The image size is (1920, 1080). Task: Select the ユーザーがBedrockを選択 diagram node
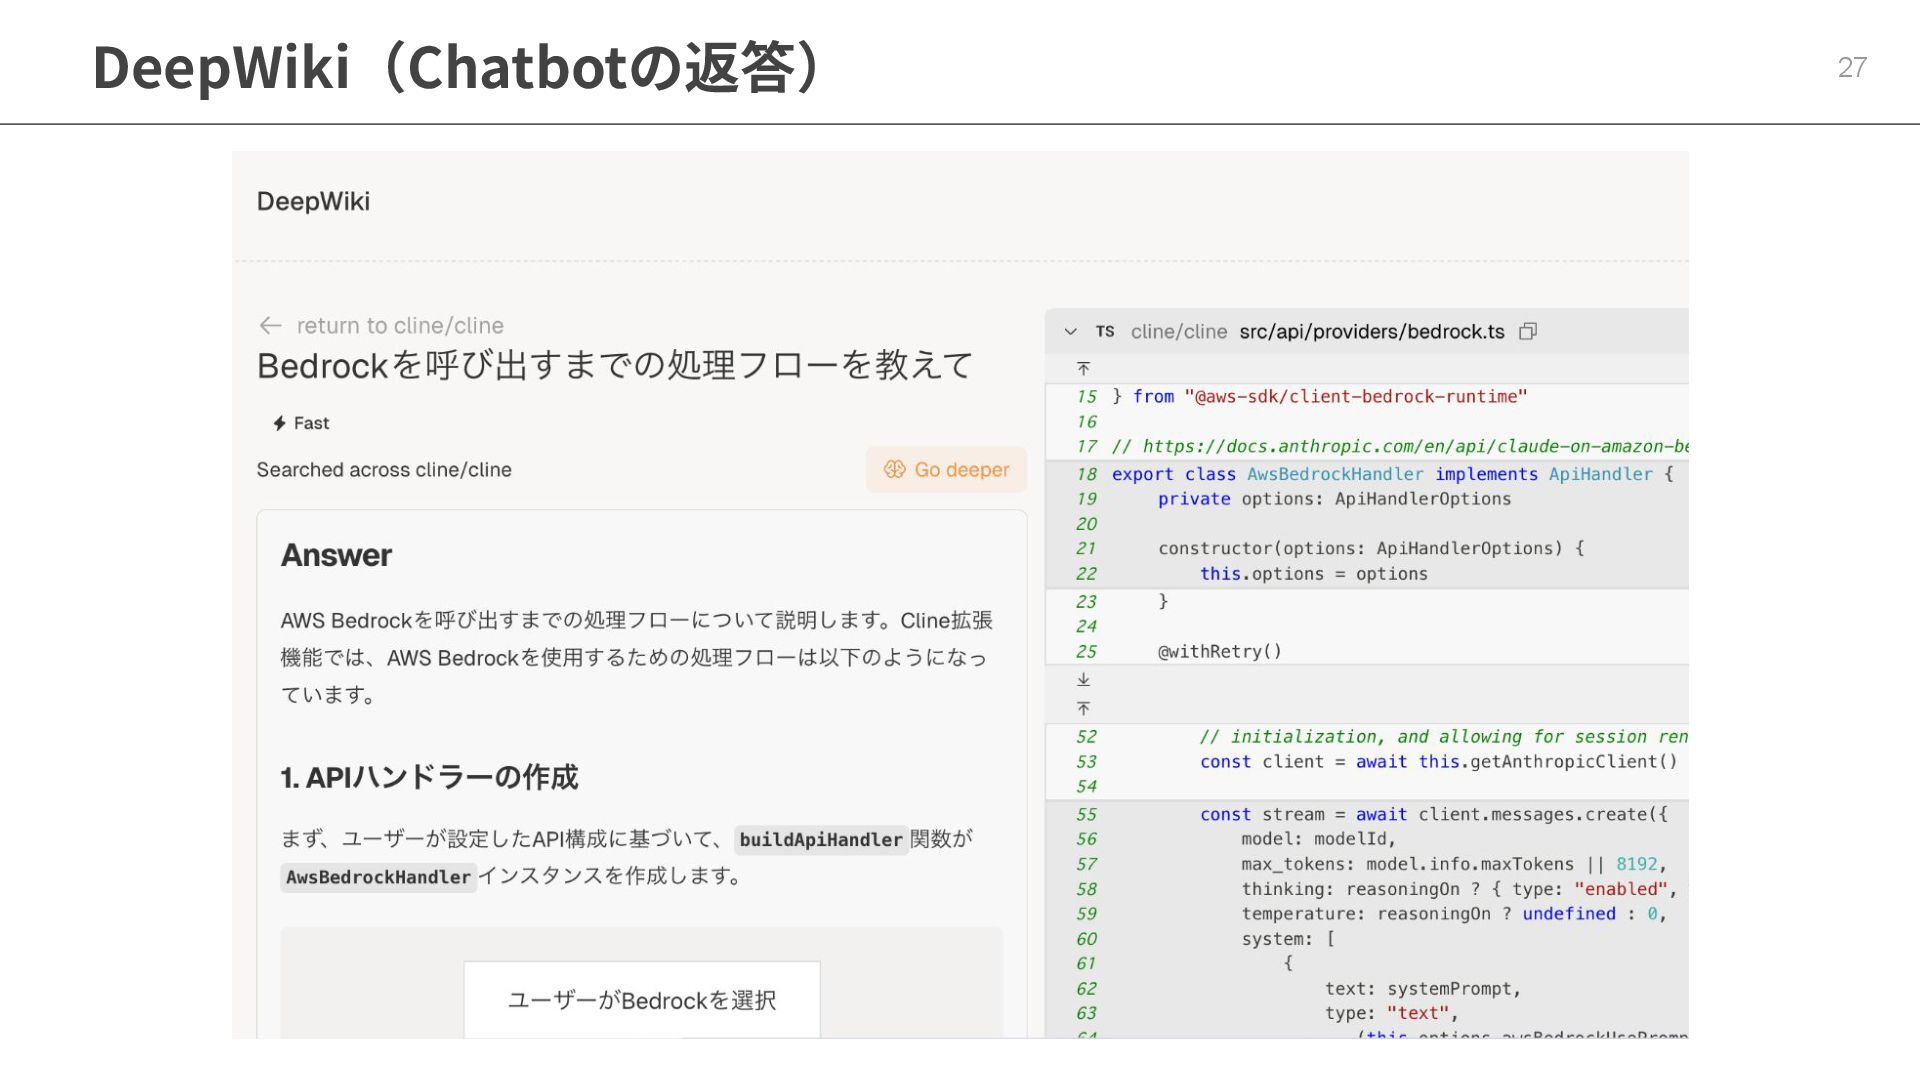tap(641, 1000)
